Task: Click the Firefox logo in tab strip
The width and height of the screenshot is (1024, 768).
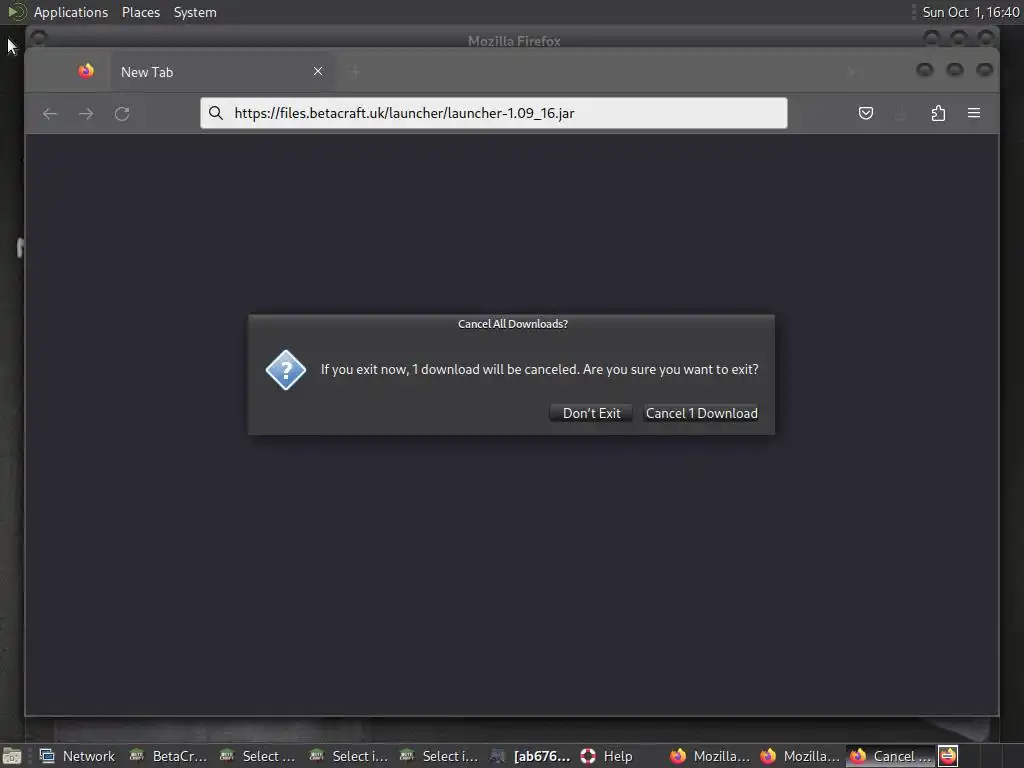Action: [86, 71]
